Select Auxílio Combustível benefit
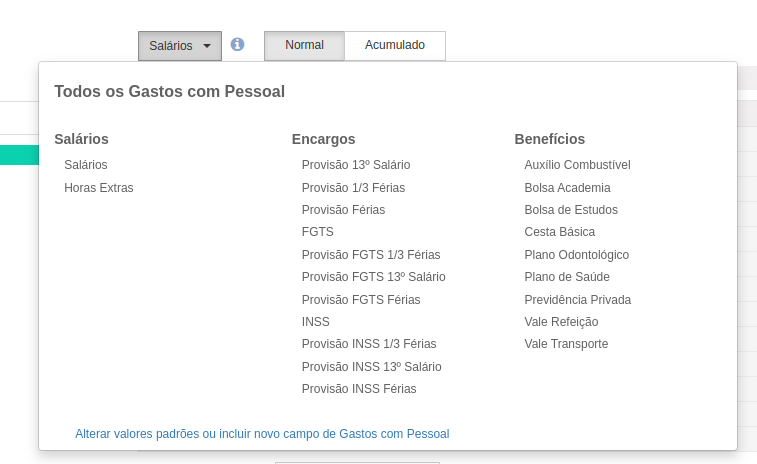This screenshot has height=464, width=757. pos(577,165)
